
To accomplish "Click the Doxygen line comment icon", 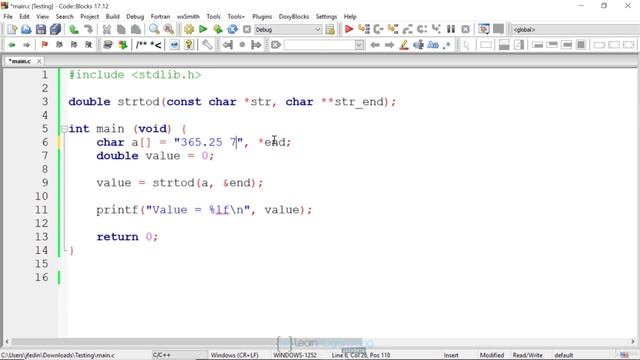I will 156,45.
